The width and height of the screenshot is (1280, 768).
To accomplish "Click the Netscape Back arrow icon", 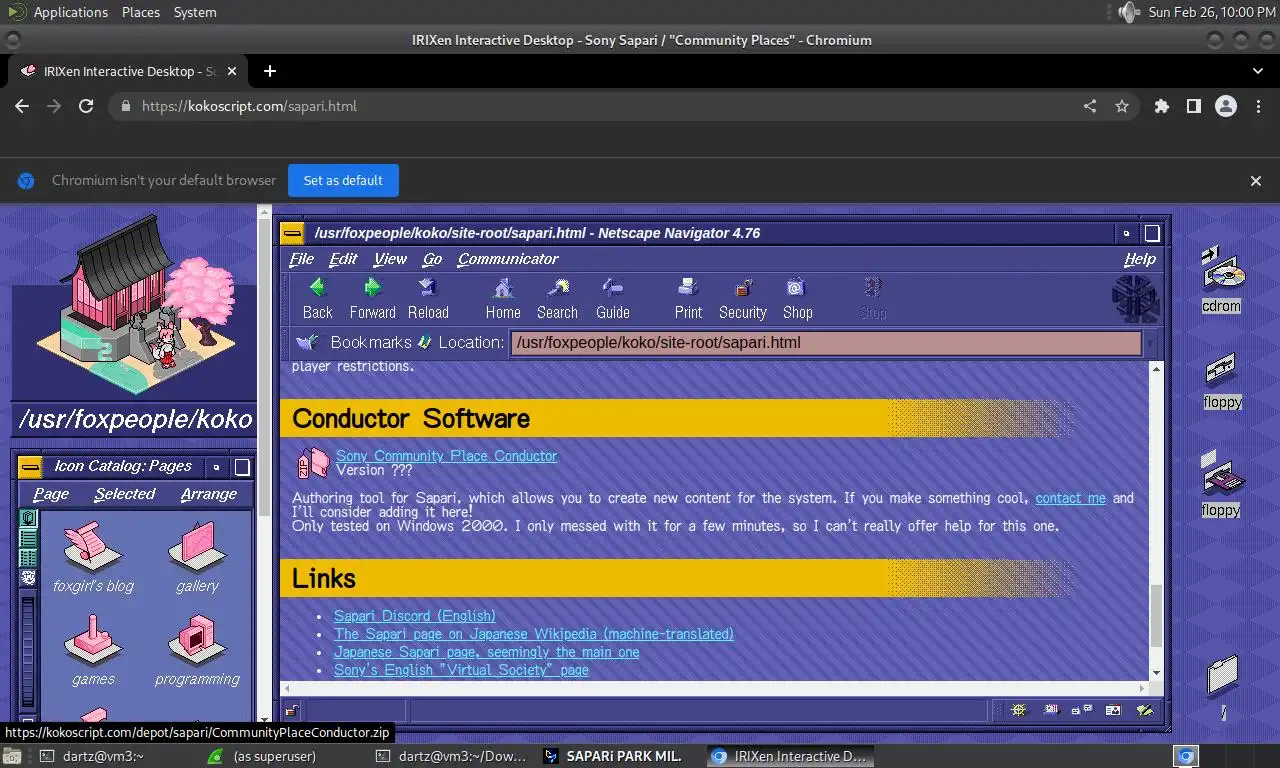I will pos(317,289).
